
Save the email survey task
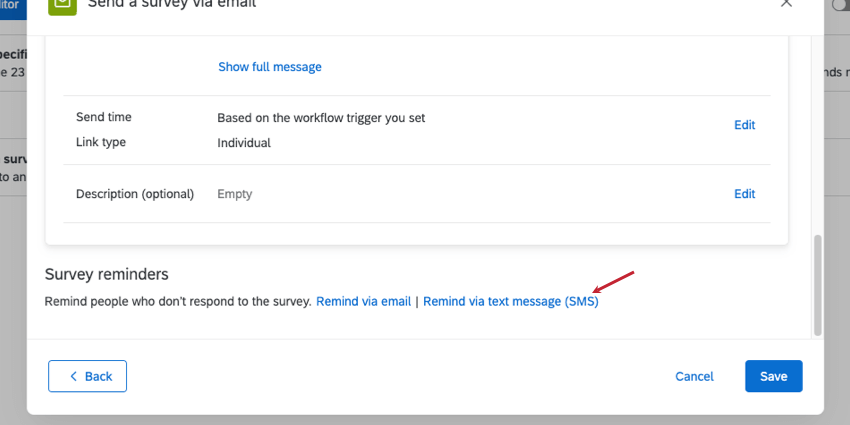pos(774,376)
